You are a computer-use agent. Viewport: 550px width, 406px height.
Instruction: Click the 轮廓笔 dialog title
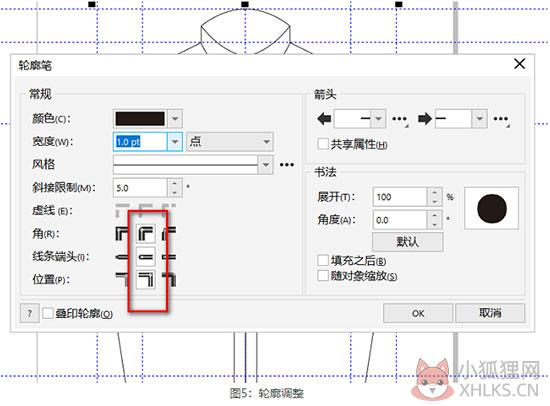tap(35, 65)
